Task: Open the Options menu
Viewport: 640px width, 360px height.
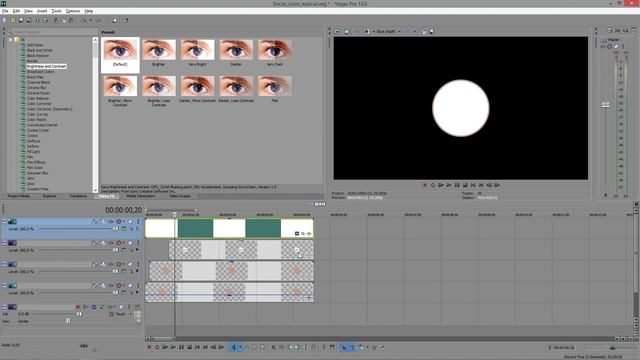Action: tap(73, 11)
